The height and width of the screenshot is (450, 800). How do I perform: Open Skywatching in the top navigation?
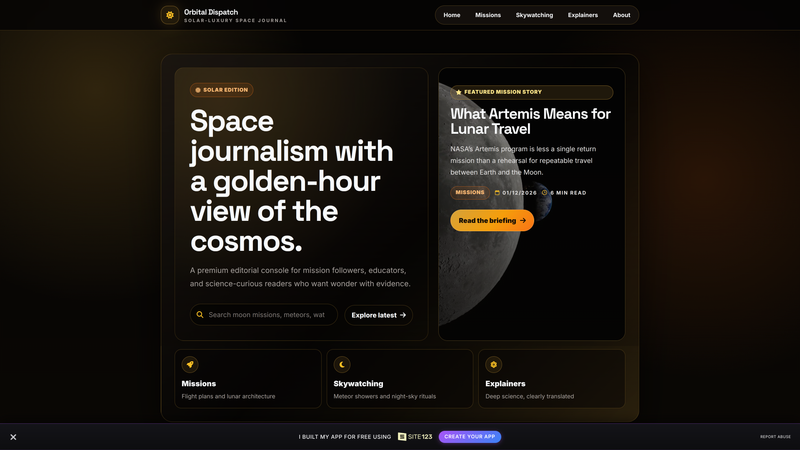click(534, 15)
